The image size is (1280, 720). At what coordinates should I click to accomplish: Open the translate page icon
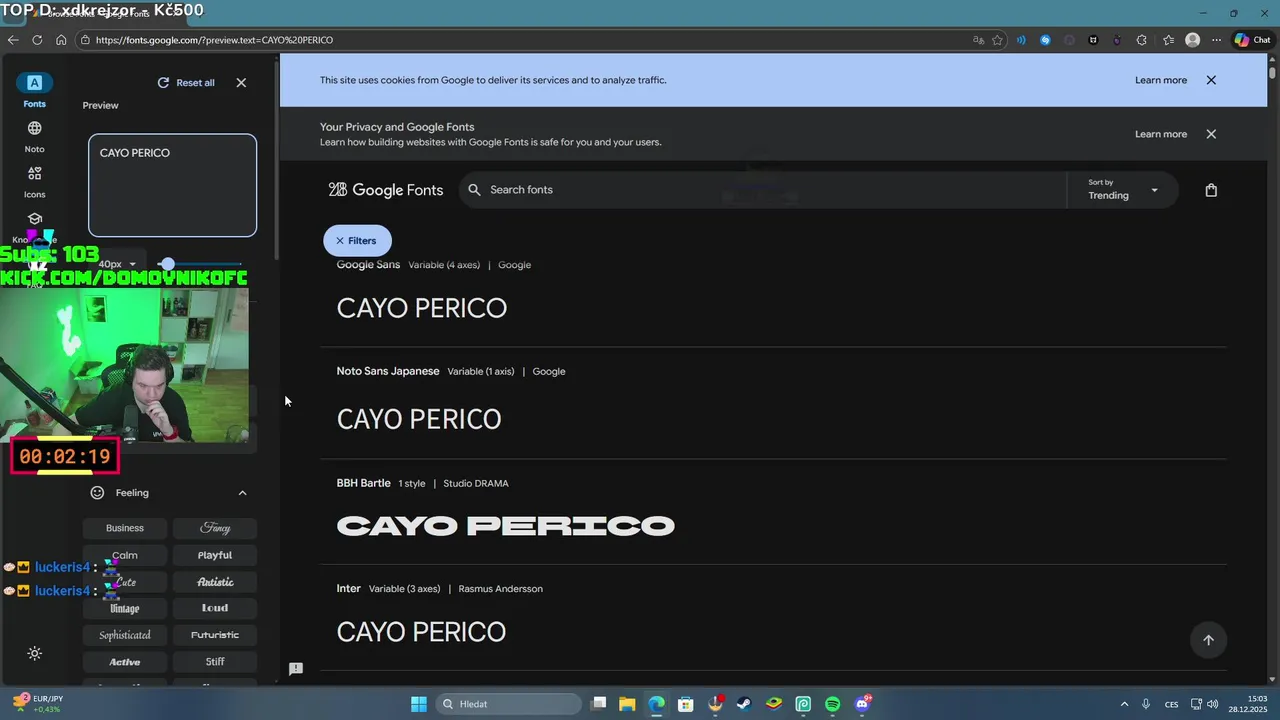(x=978, y=40)
